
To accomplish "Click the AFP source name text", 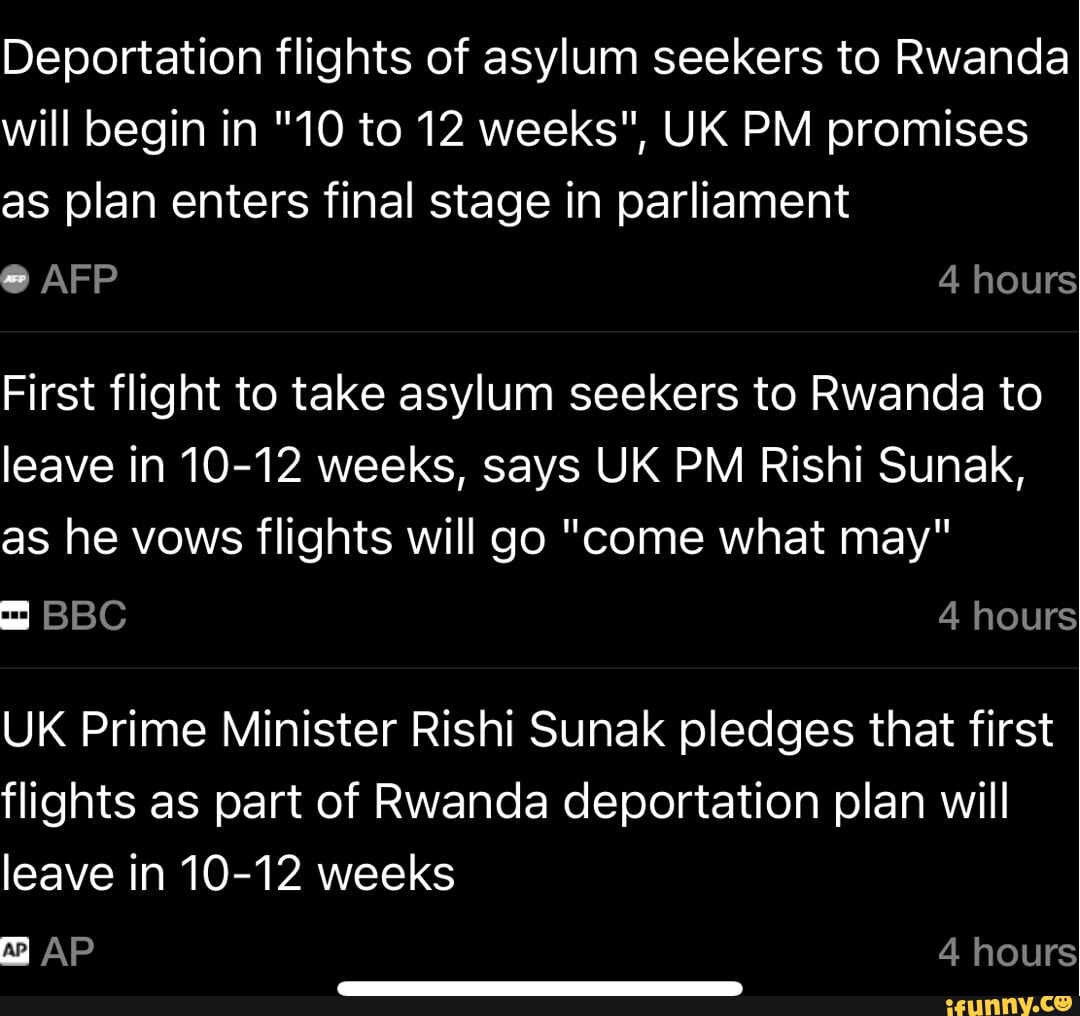I will tap(77, 280).
